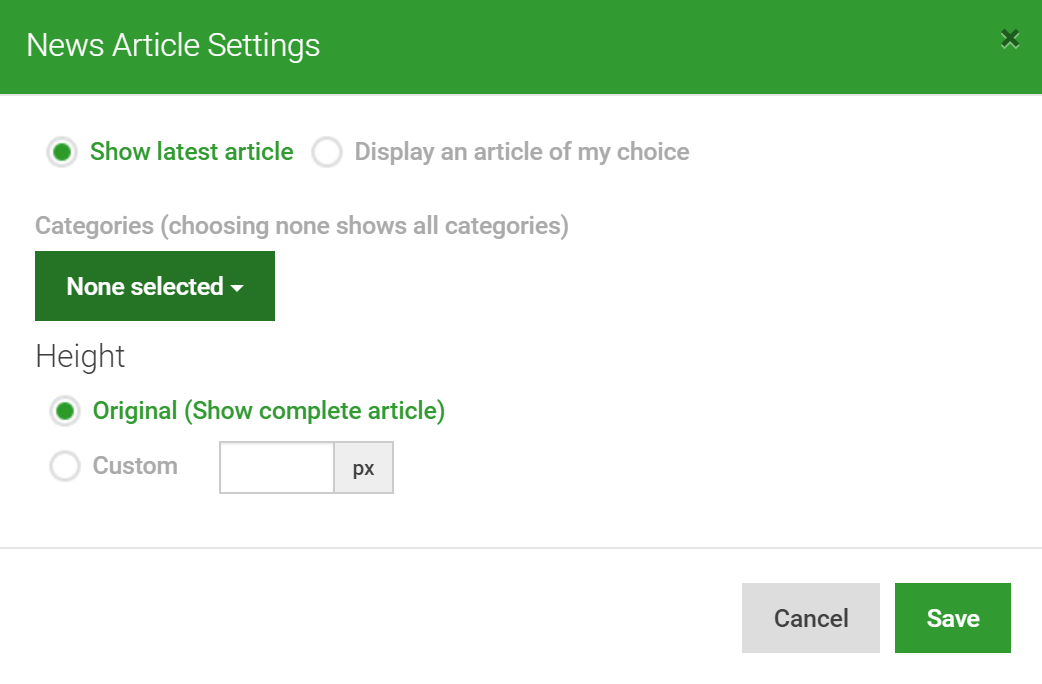Choose Display an article of my choice
The height and width of the screenshot is (684, 1042).
(x=327, y=152)
